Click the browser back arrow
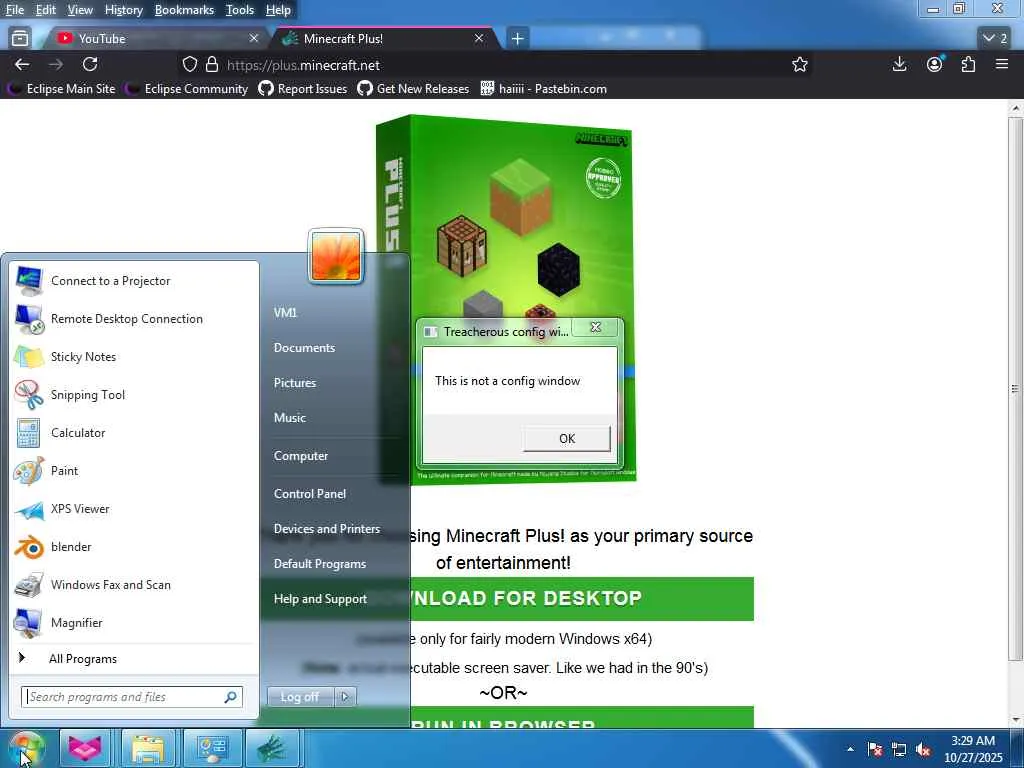1024x768 pixels. pos(22,64)
